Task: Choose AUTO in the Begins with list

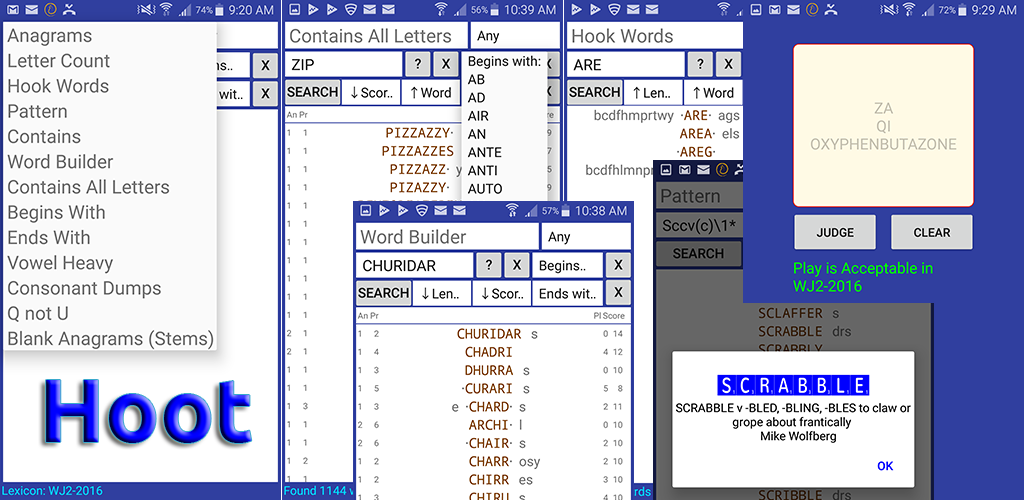Action: click(485, 189)
